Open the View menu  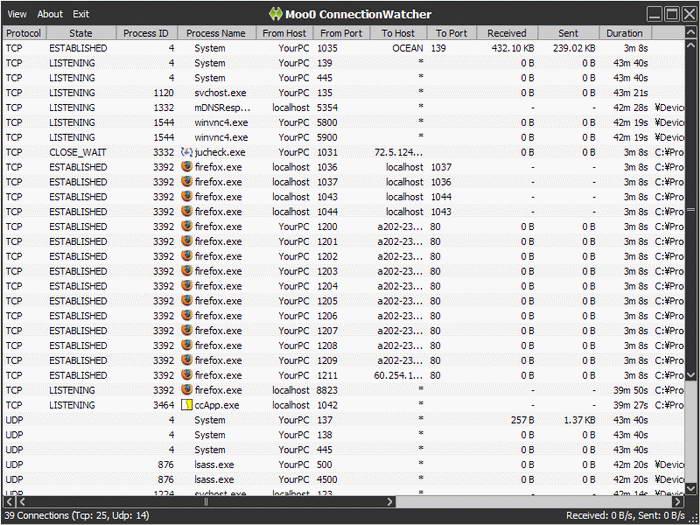point(17,14)
